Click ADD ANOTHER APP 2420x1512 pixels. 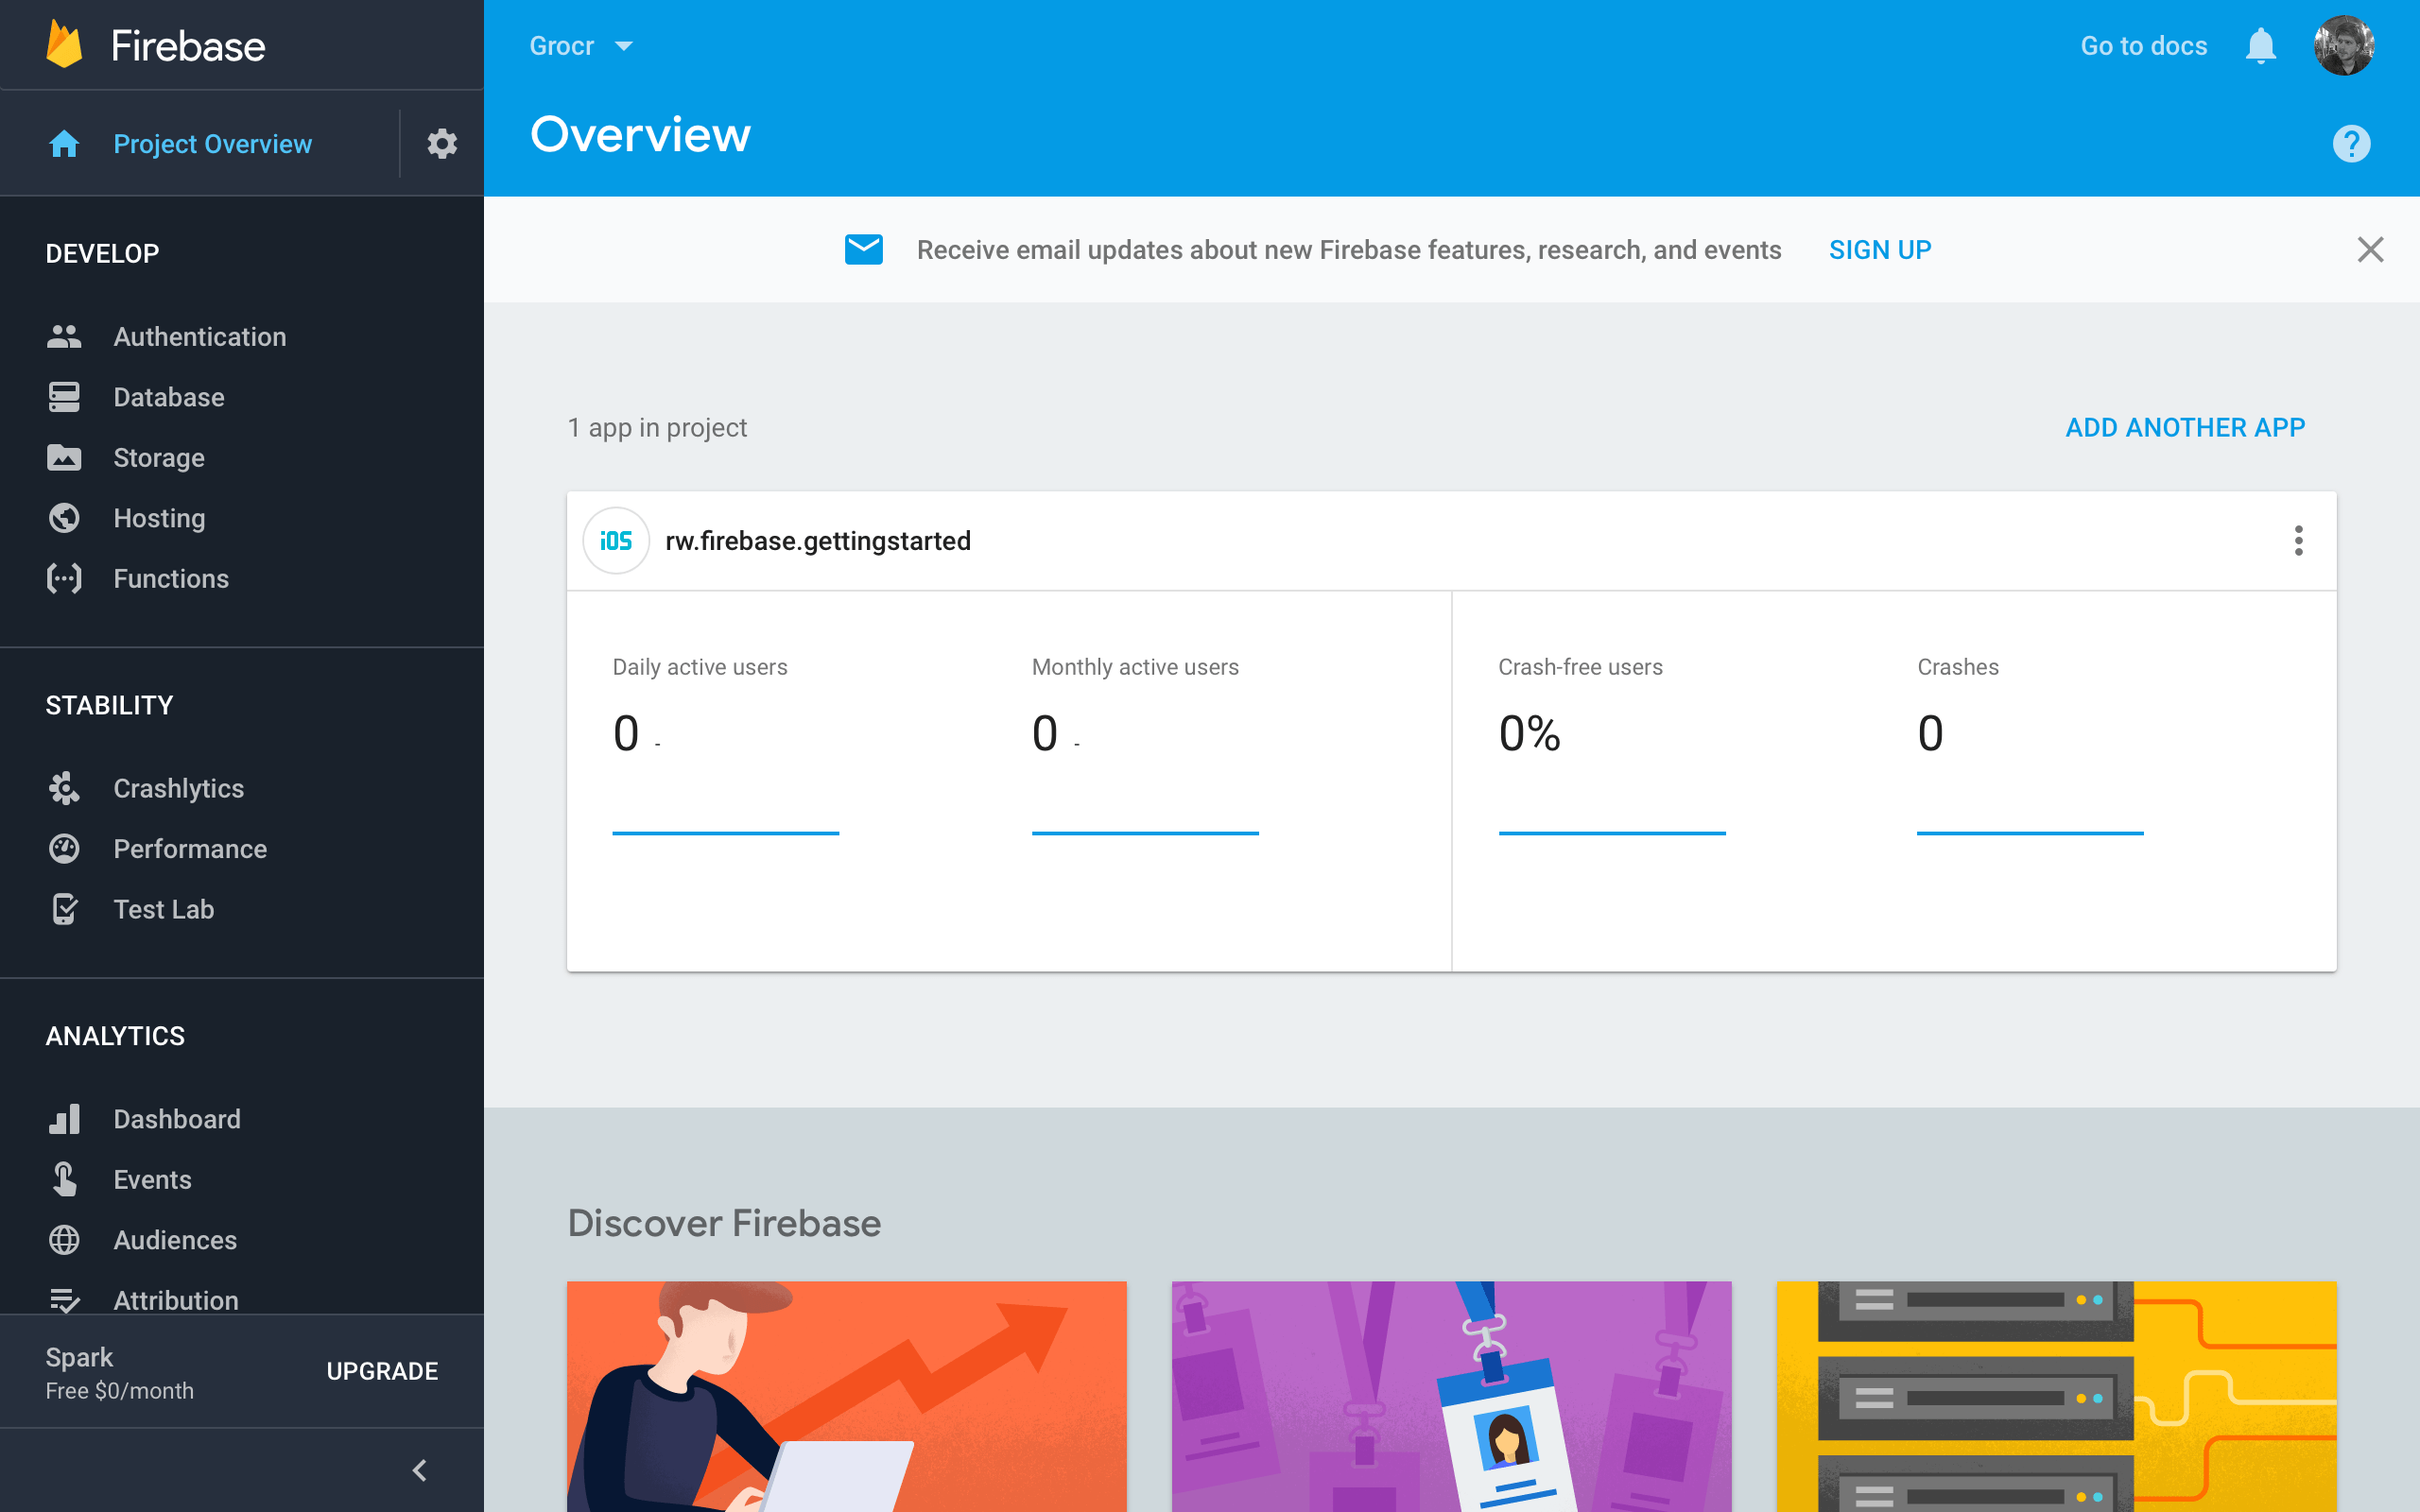click(x=2184, y=427)
